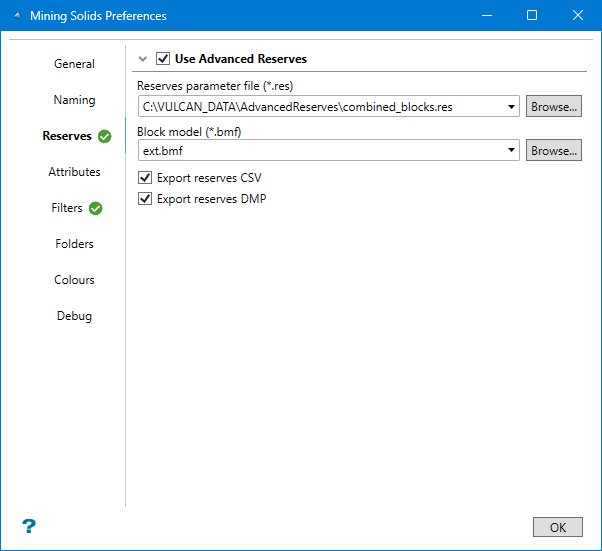Toggle the Use Advanced Reserves checkbox

point(164,59)
